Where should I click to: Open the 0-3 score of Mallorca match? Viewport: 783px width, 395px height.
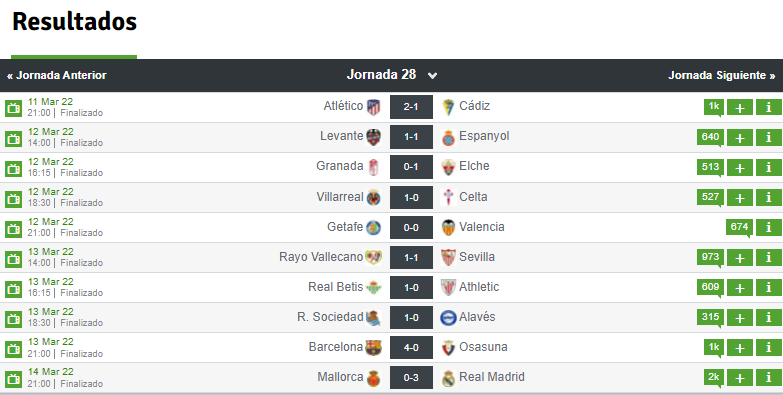point(411,378)
